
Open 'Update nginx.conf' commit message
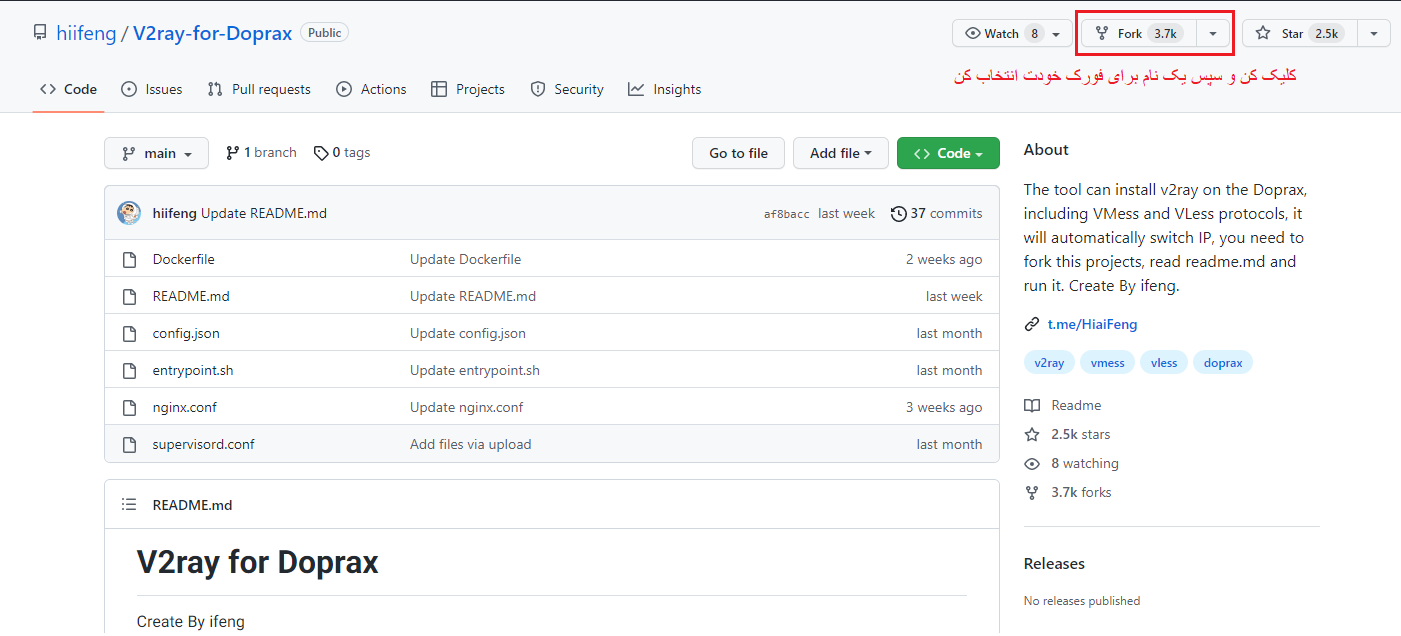point(466,407)
